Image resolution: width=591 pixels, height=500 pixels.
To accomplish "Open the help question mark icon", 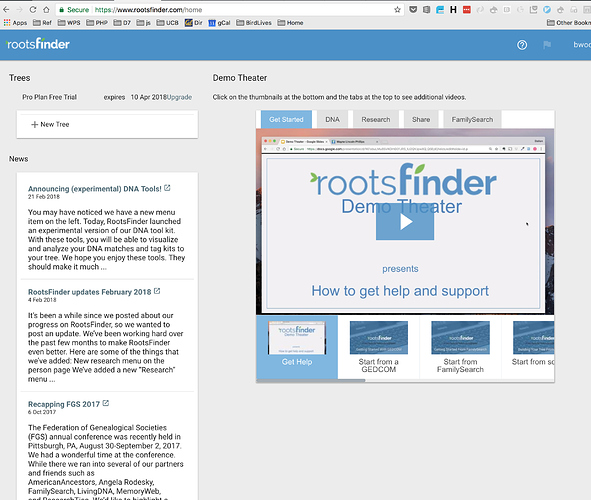I will pos(522,45).
